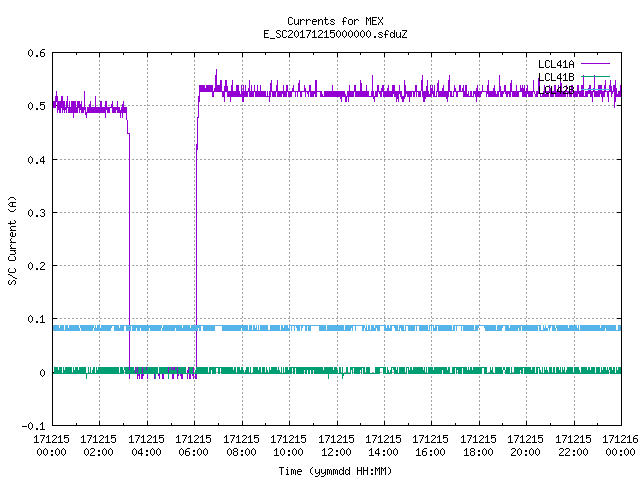Click the 171215 20:00 x-axis tick label
The image size is (640, 480).
(525, 445)
